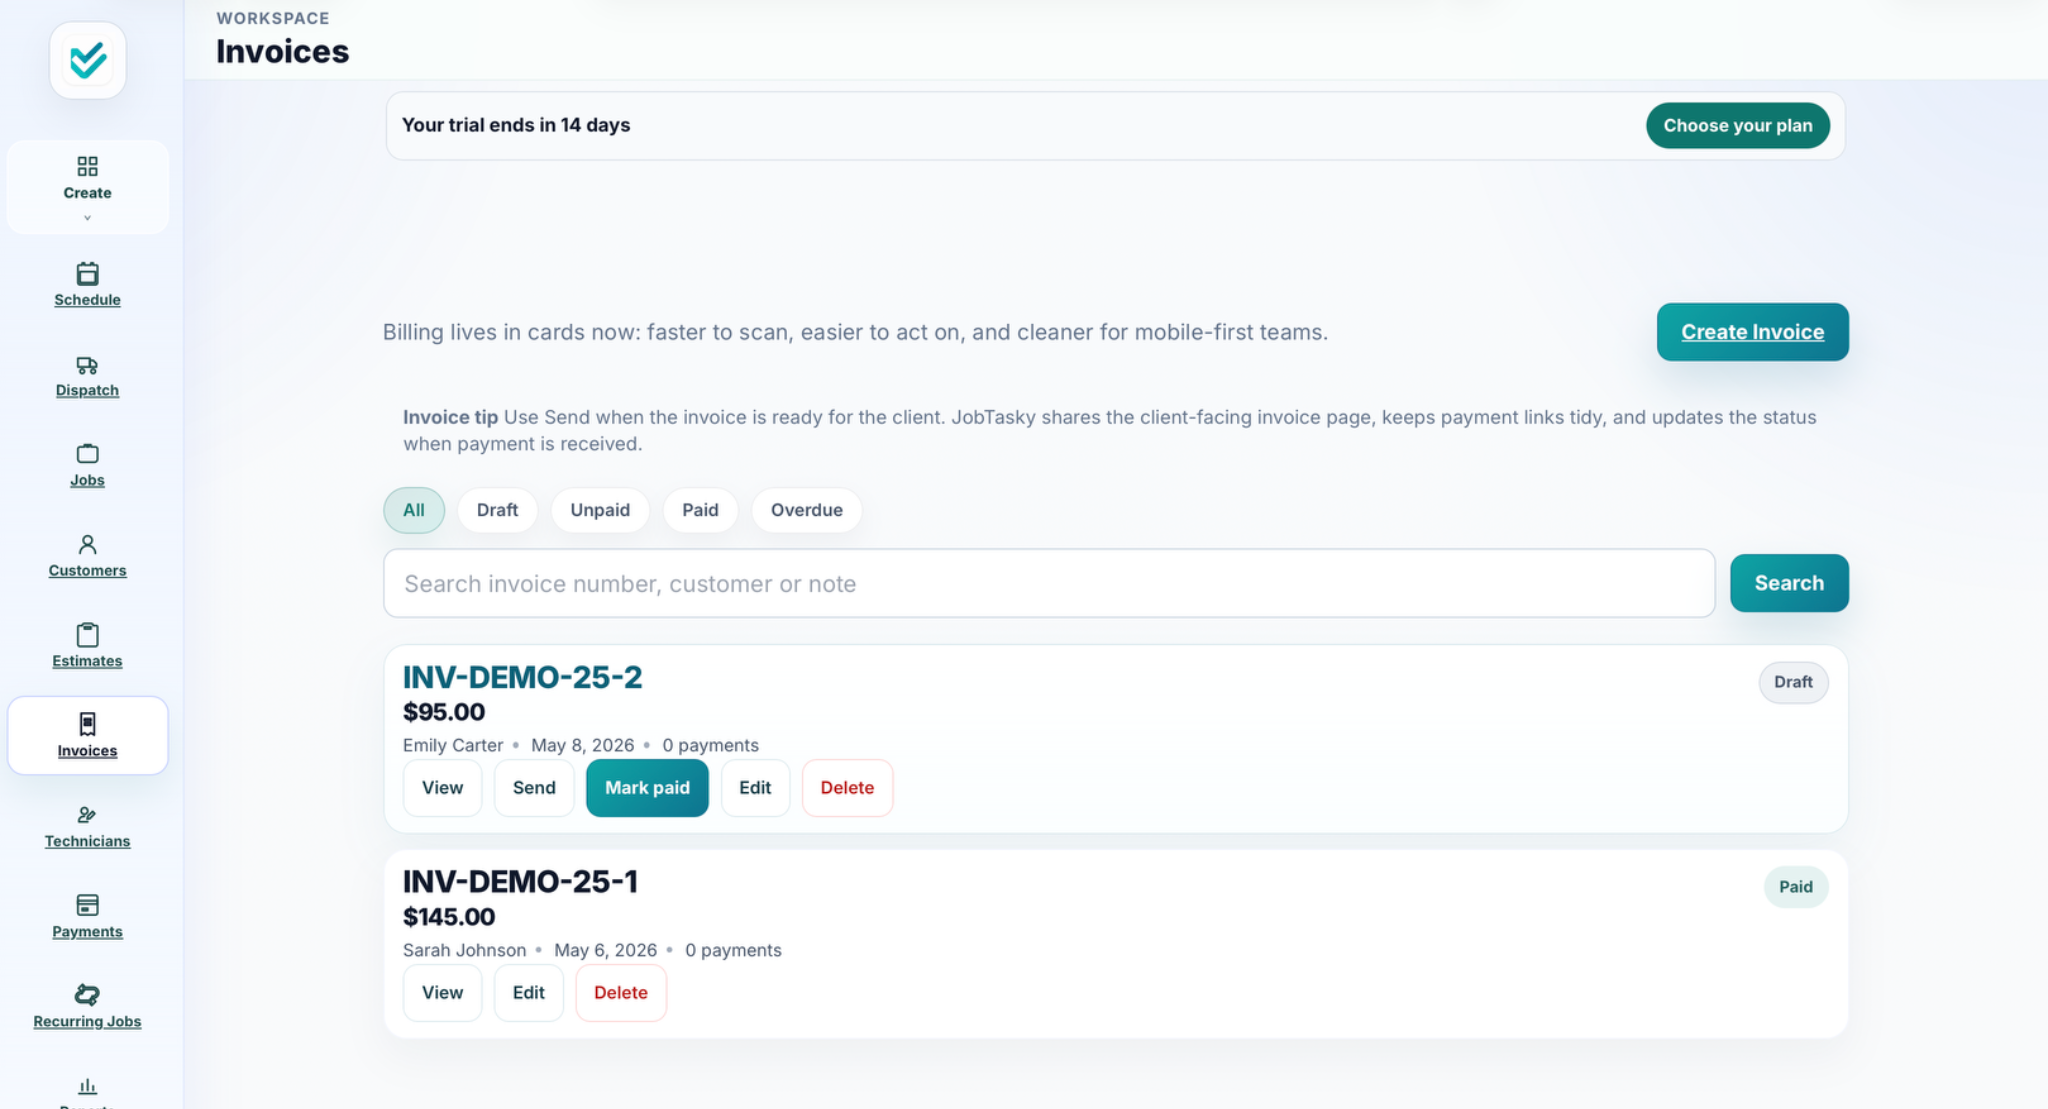
Task: Filter invoices by Paid
Action: [x=700, y=510]
